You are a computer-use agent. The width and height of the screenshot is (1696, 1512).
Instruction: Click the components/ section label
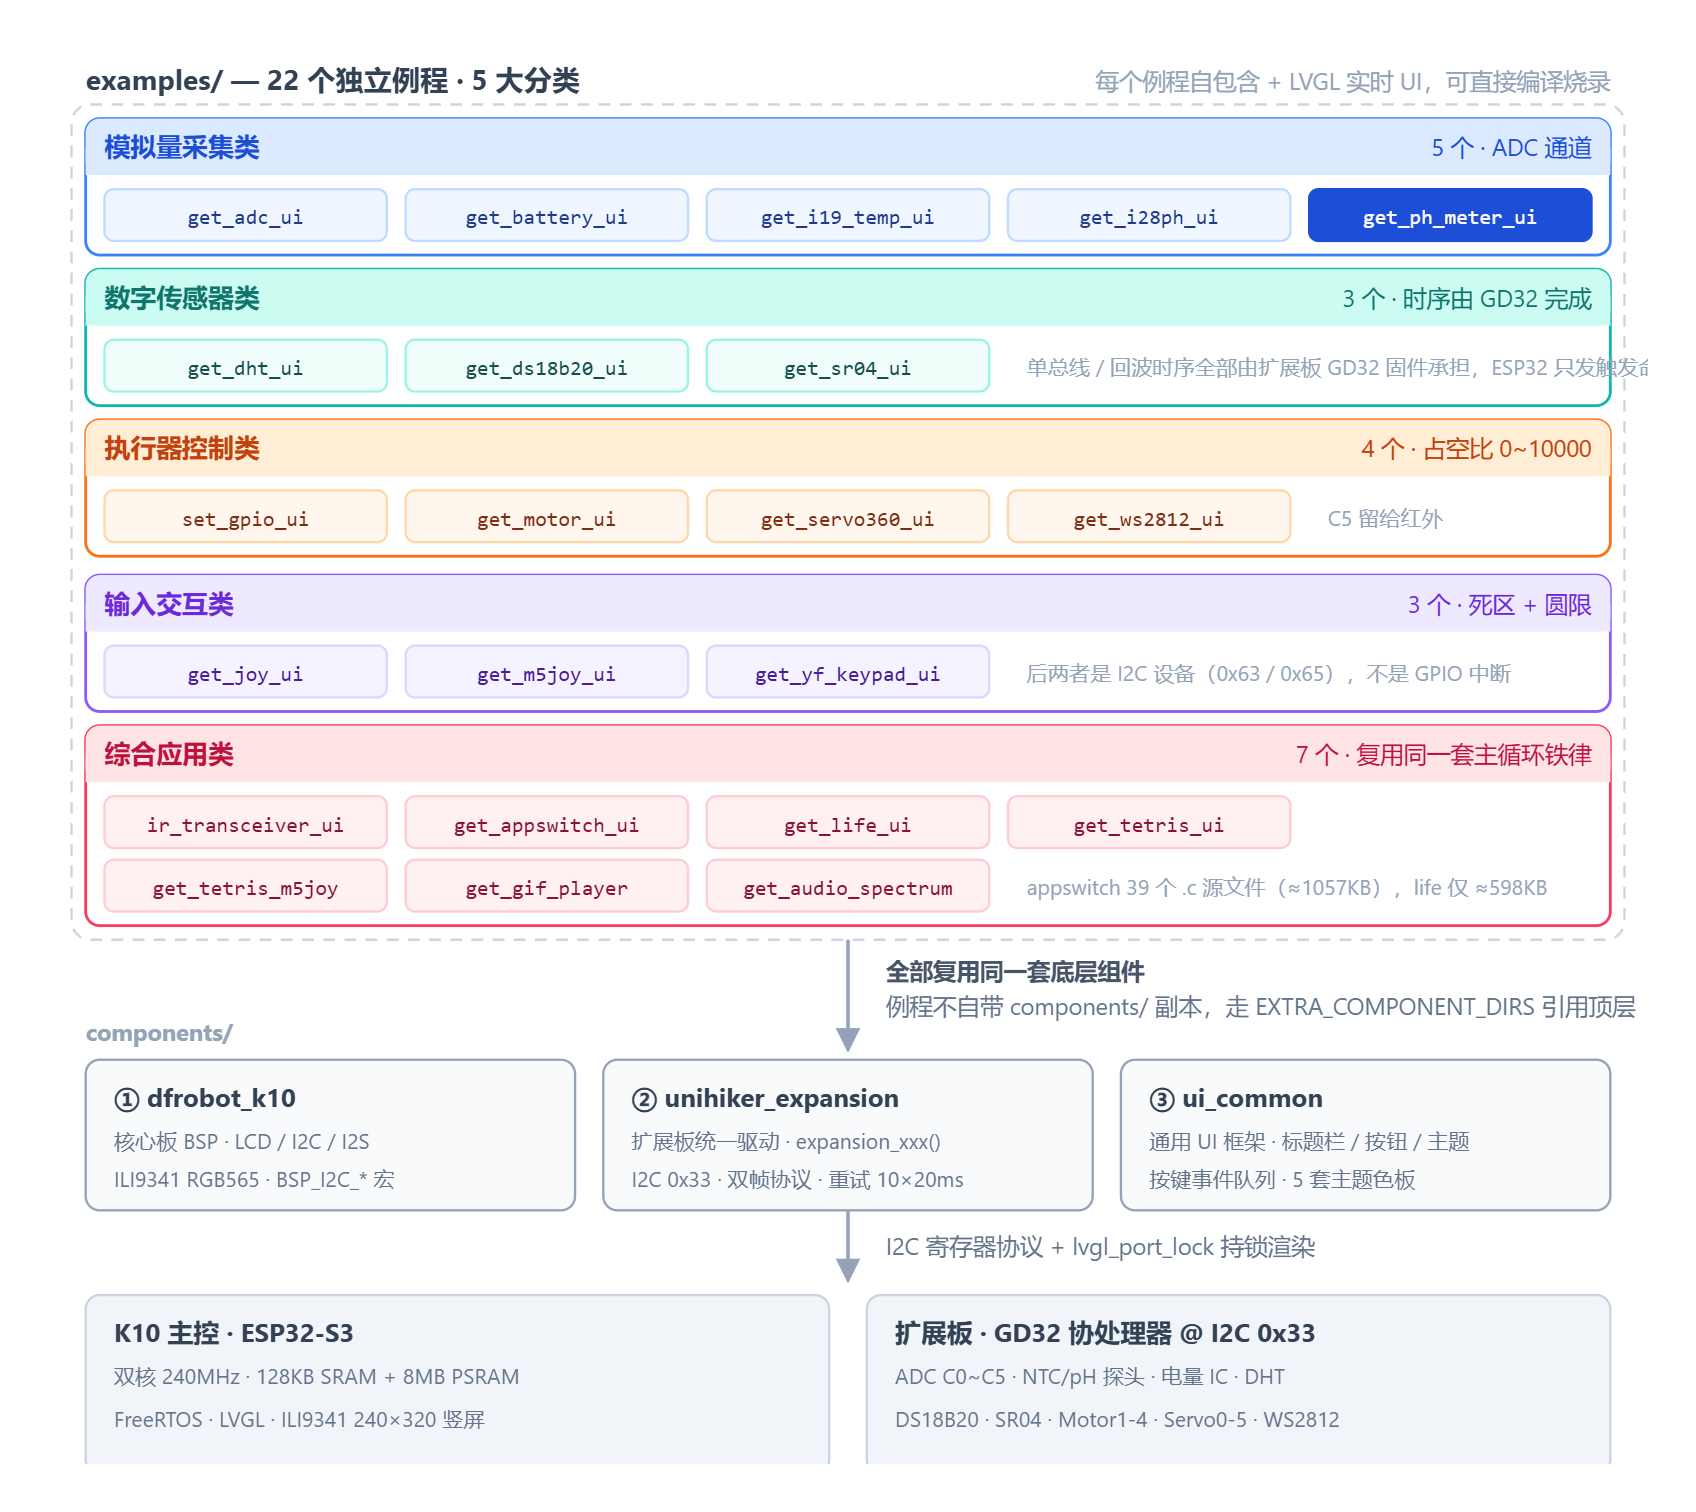pyautogui.click(x=159, y=1033)
